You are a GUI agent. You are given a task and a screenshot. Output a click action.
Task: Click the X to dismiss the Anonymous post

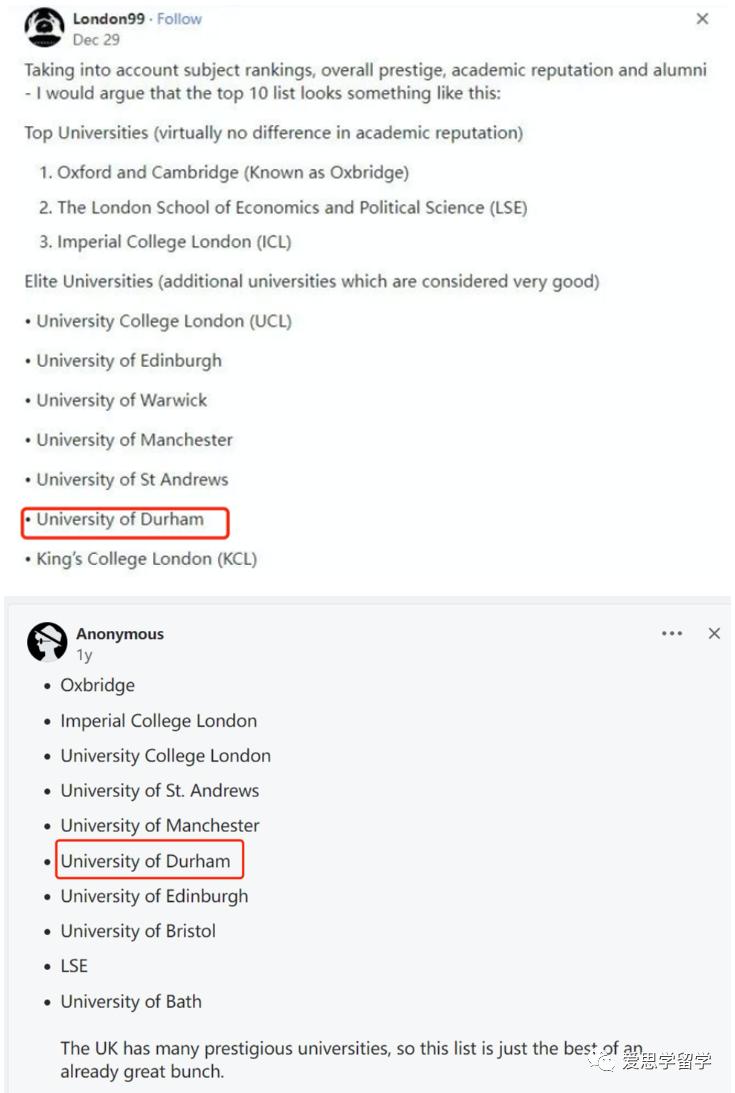tap(714, 632)
